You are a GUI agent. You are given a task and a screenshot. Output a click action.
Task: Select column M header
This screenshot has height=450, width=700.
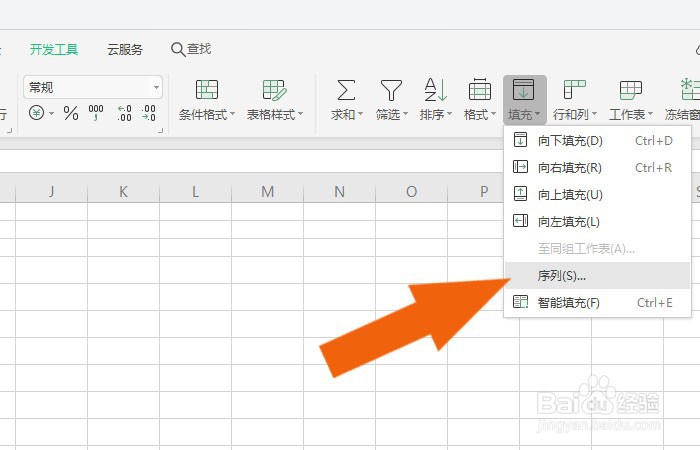[267, 192]
